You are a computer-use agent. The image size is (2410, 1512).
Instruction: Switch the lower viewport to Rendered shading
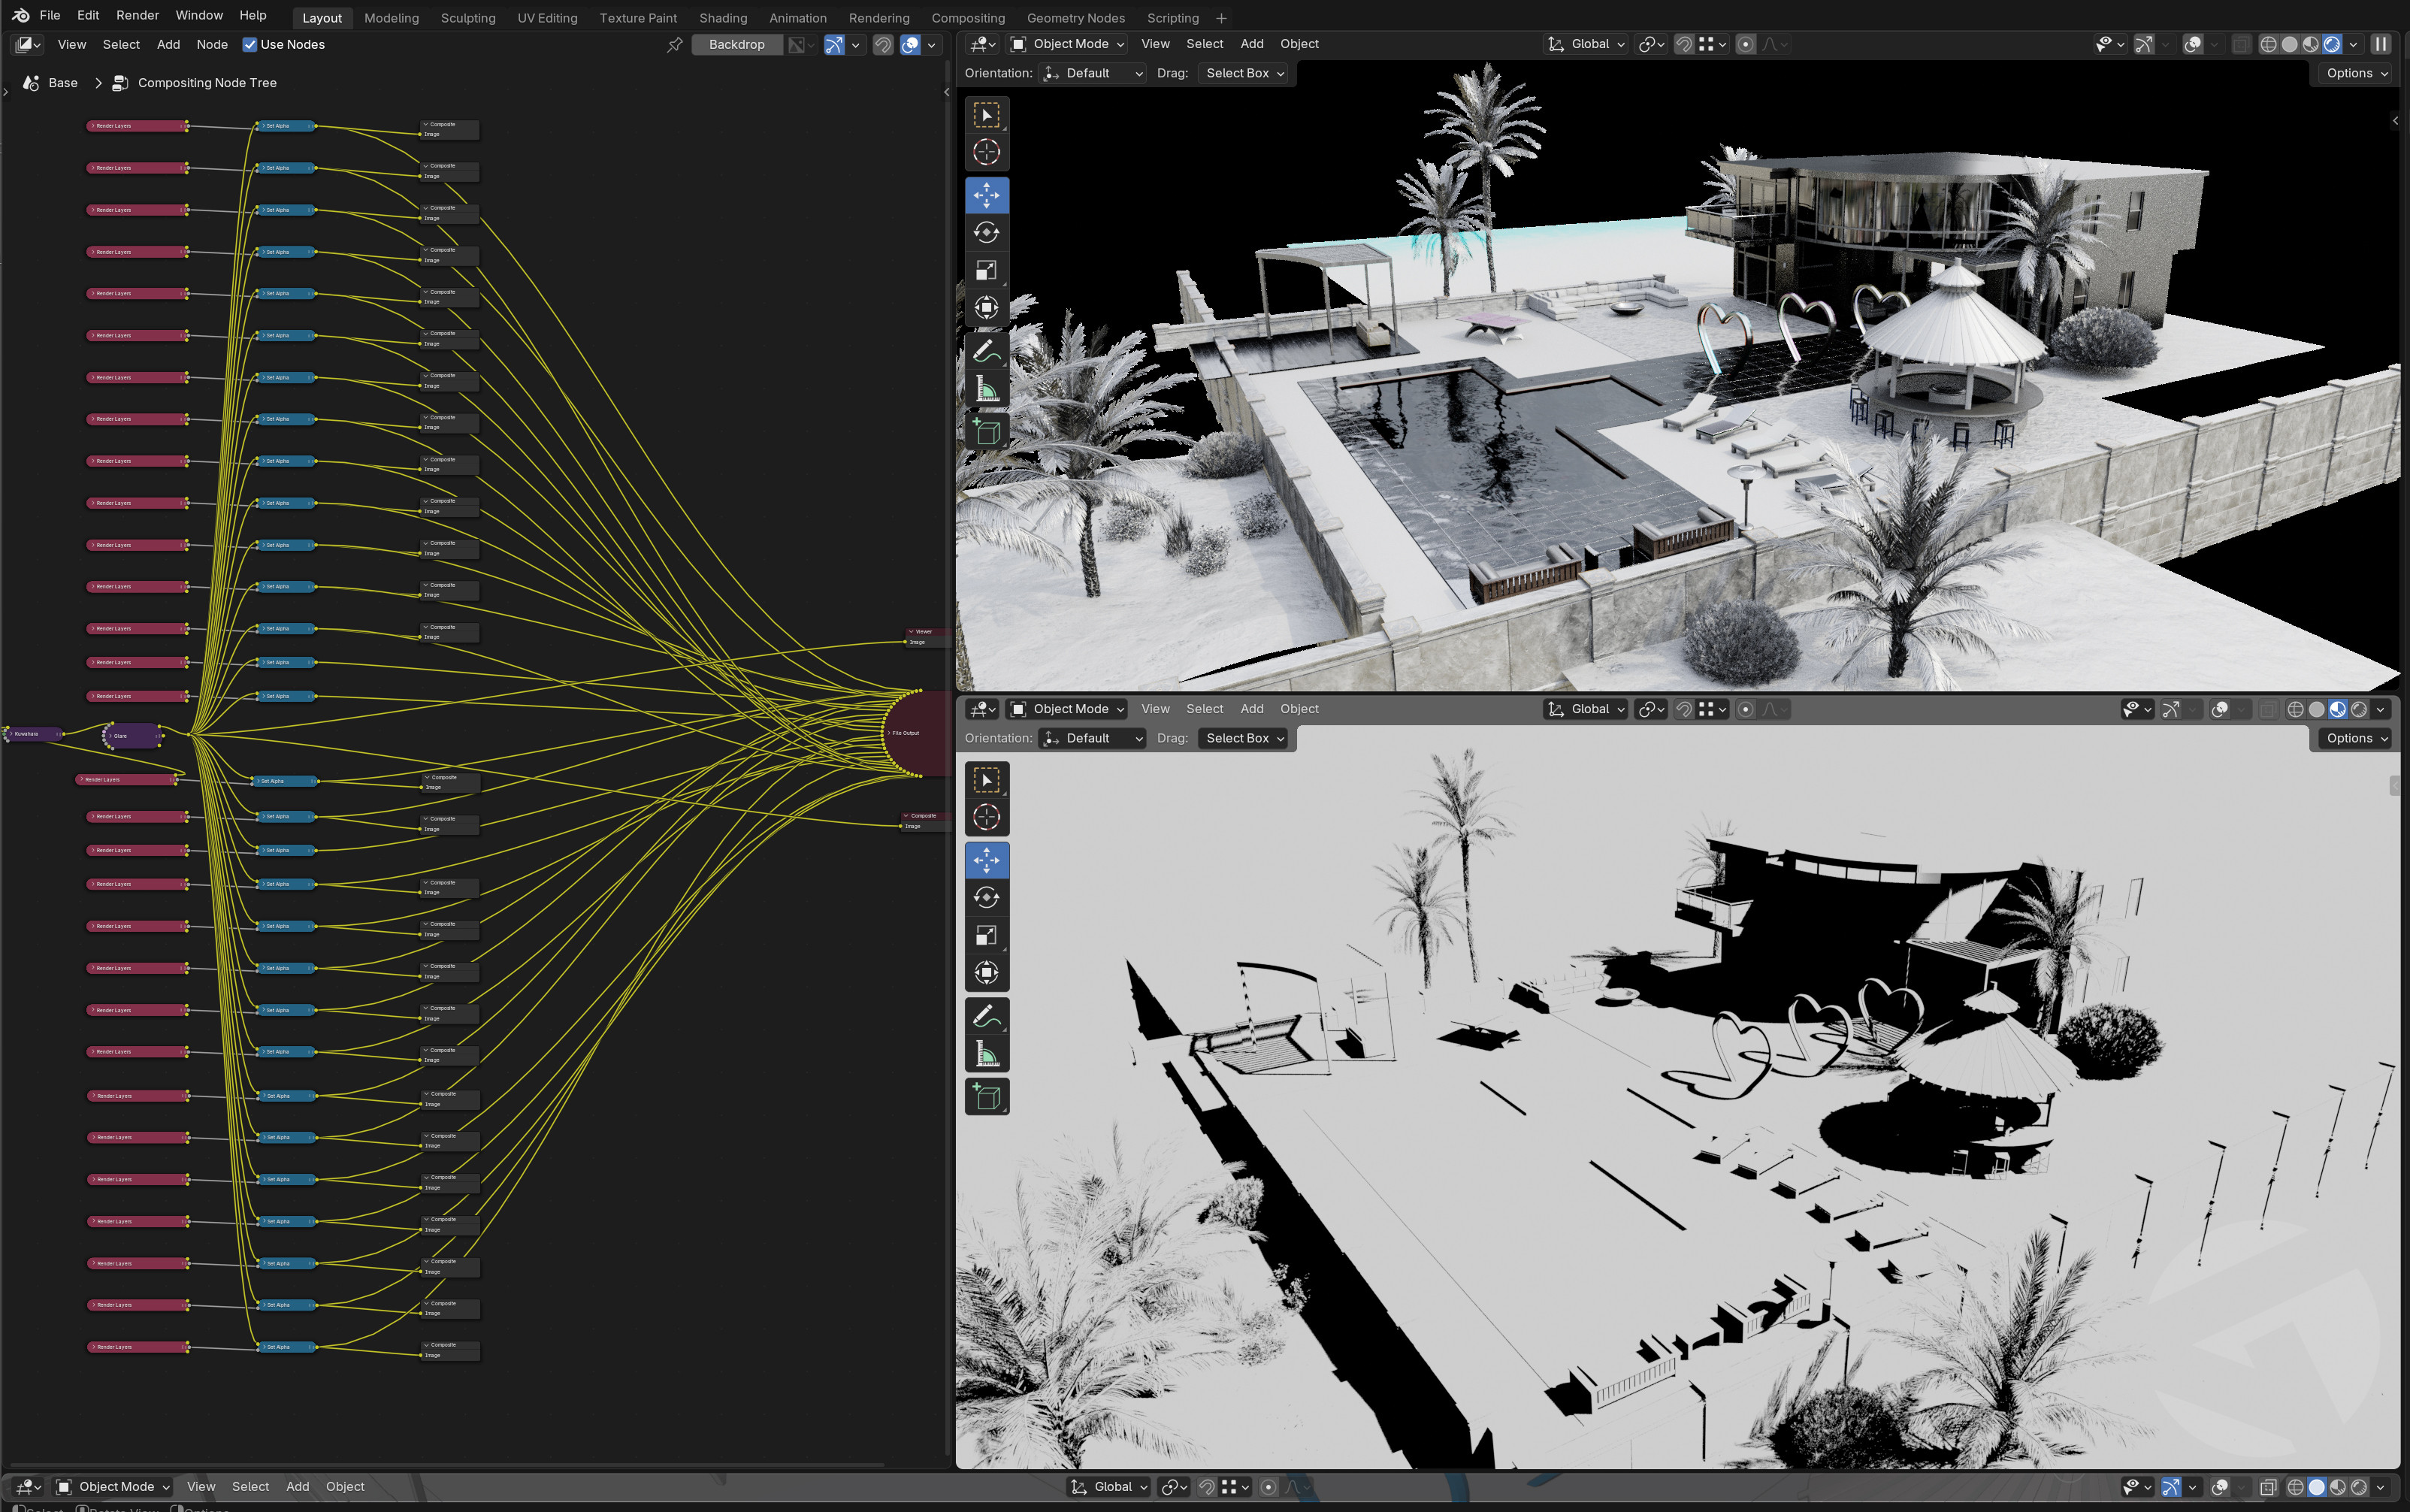click(2359, 709)
